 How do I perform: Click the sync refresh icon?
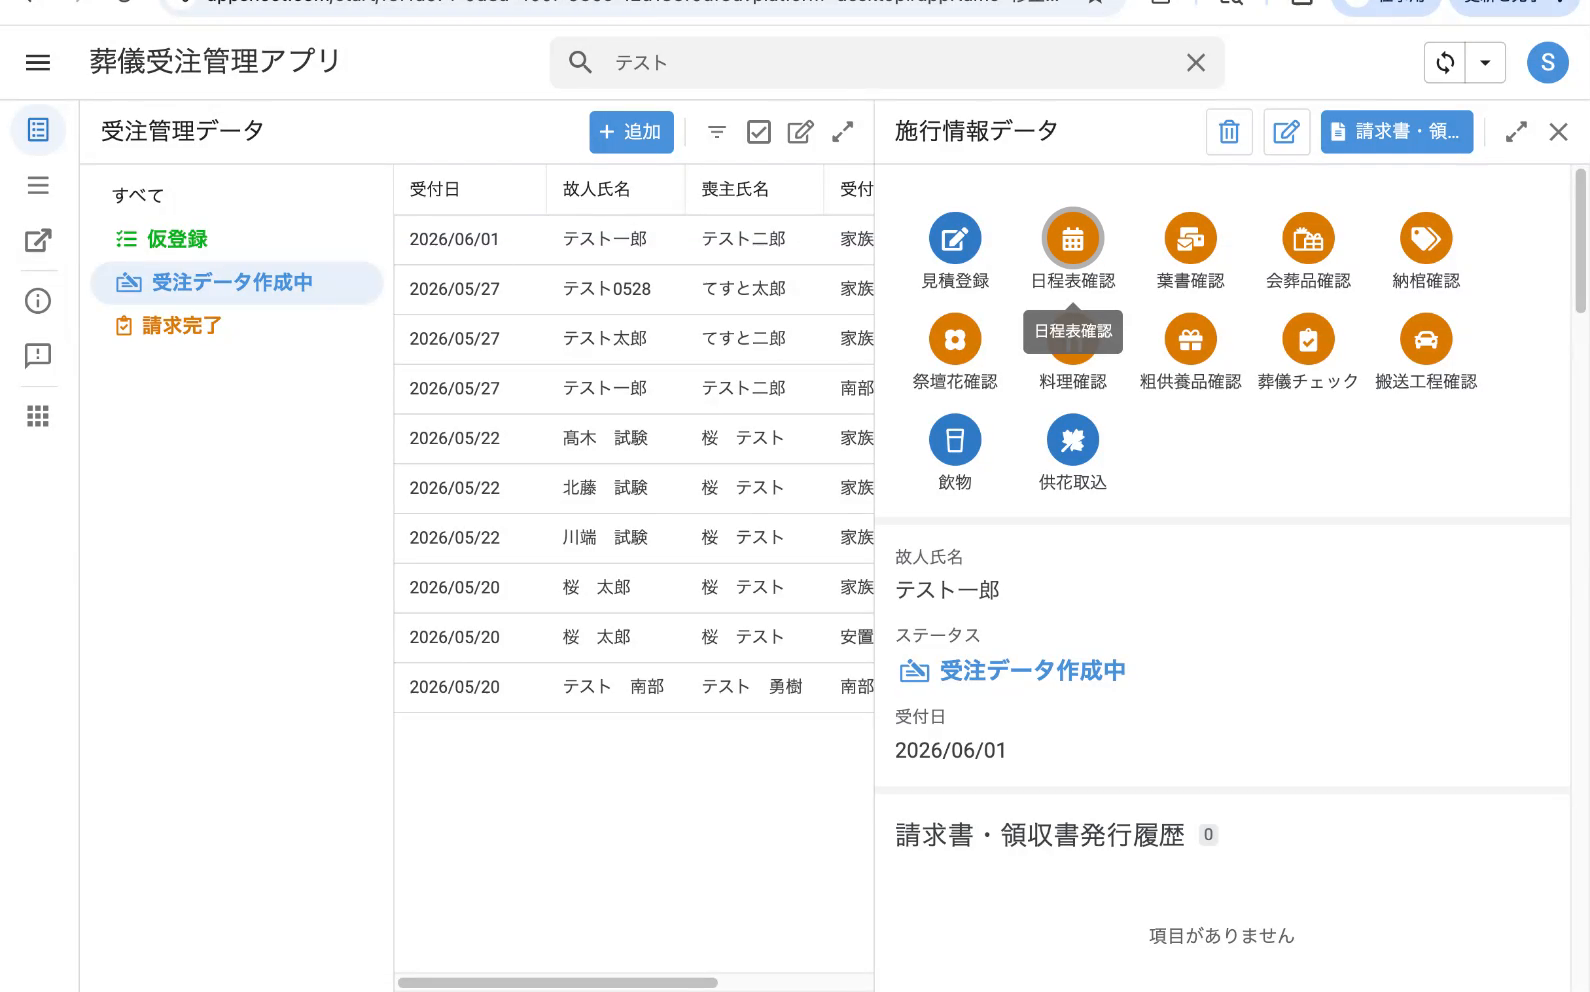click(x=1445, y=63)
